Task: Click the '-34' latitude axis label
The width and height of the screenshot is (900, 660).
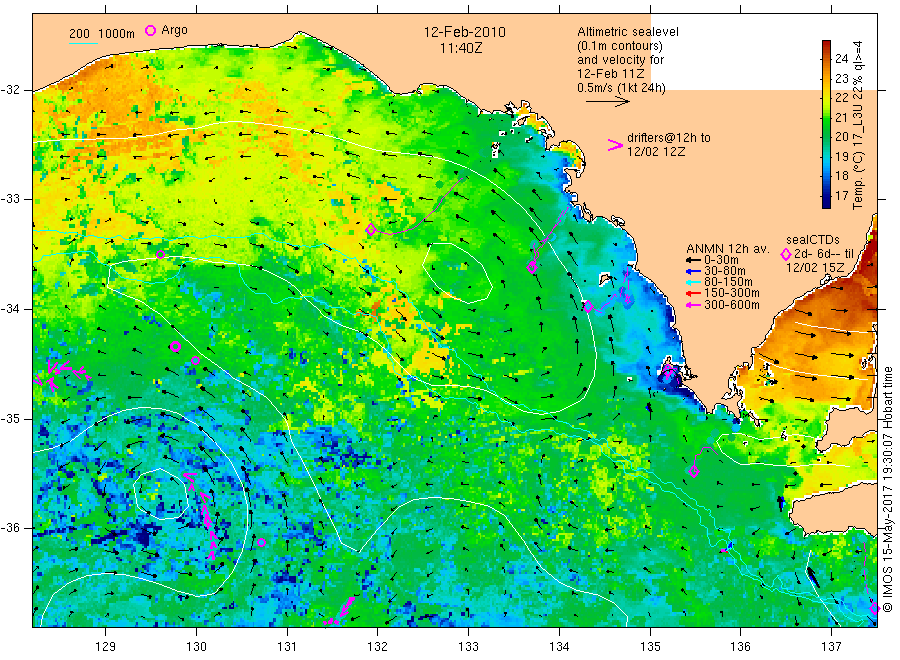Action: (x=10, y=309)
